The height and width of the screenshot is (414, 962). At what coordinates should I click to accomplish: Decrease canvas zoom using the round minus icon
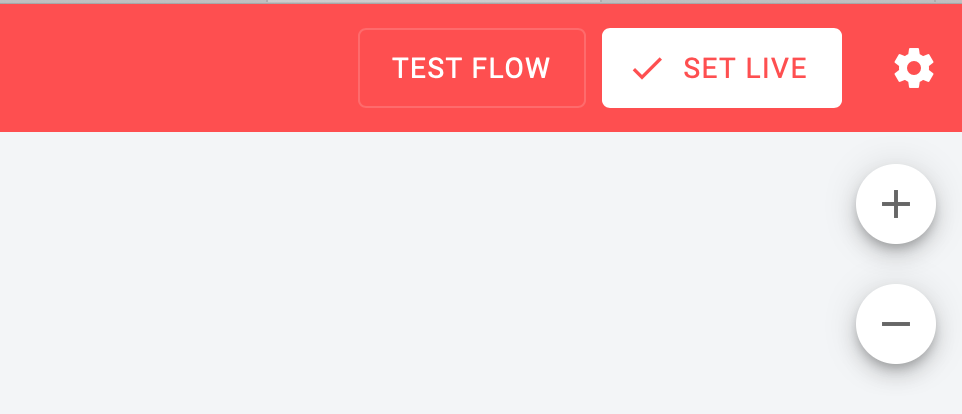pos(895,324)
